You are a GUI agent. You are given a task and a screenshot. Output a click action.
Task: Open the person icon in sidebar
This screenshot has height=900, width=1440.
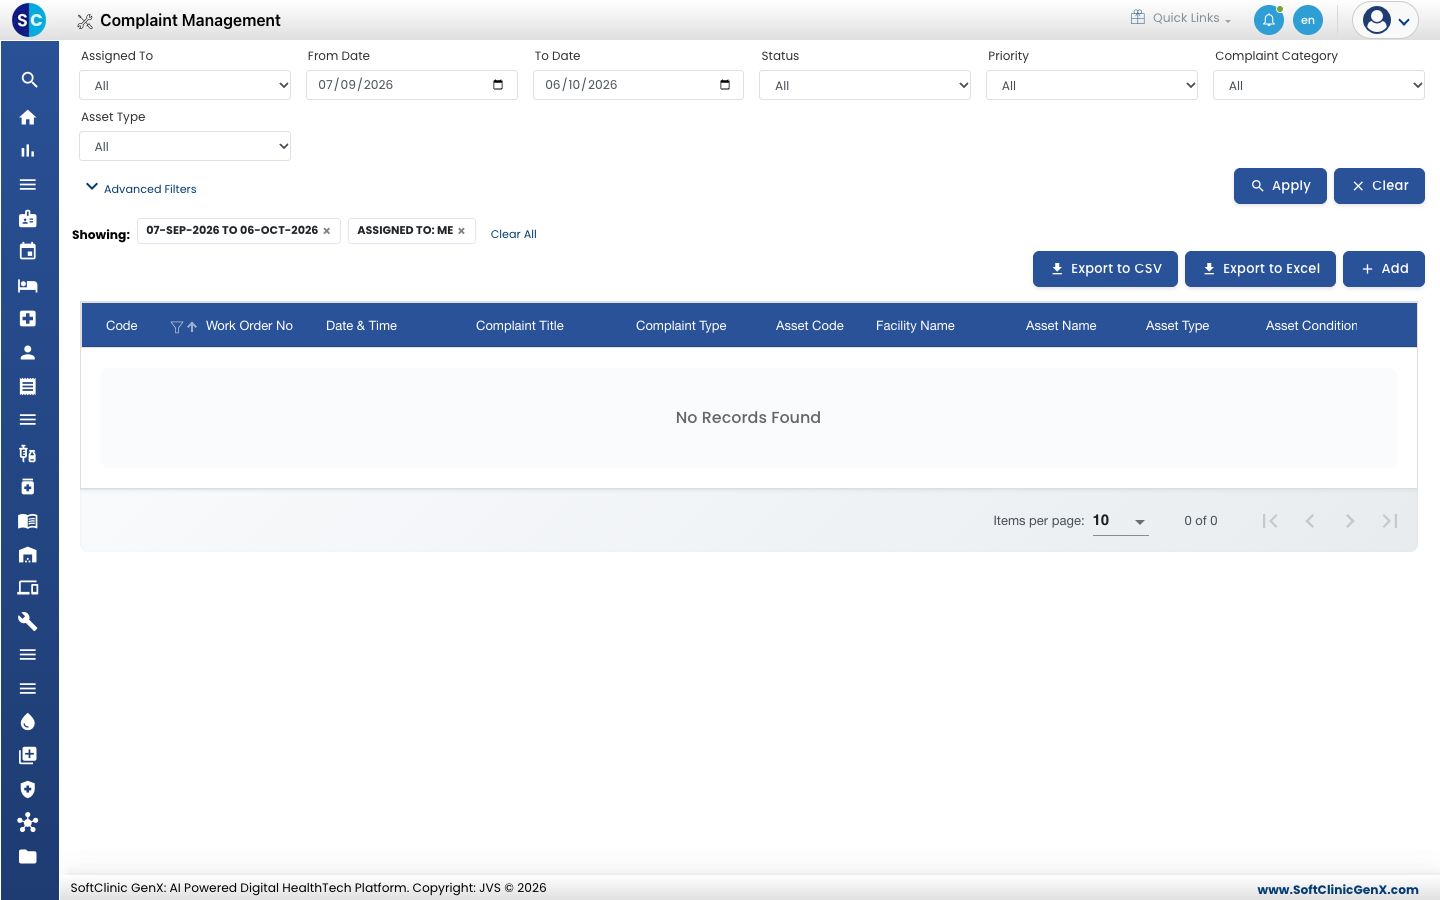(28, 352)
